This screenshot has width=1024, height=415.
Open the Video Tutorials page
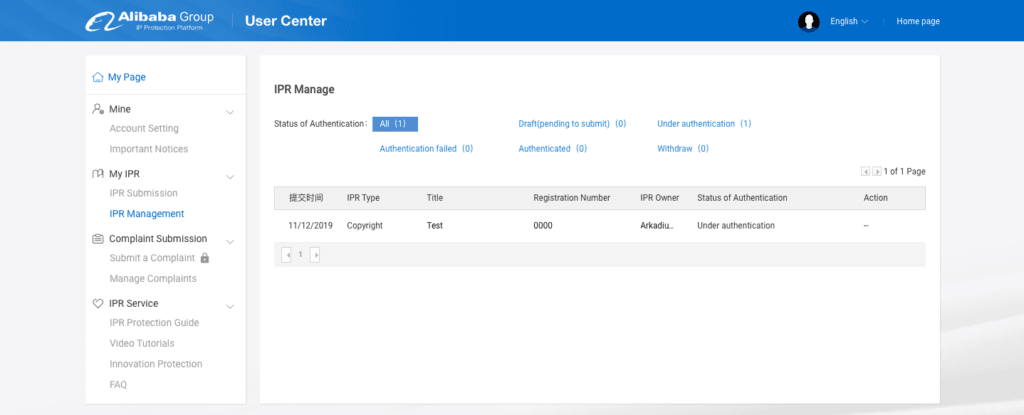point(142,343)
